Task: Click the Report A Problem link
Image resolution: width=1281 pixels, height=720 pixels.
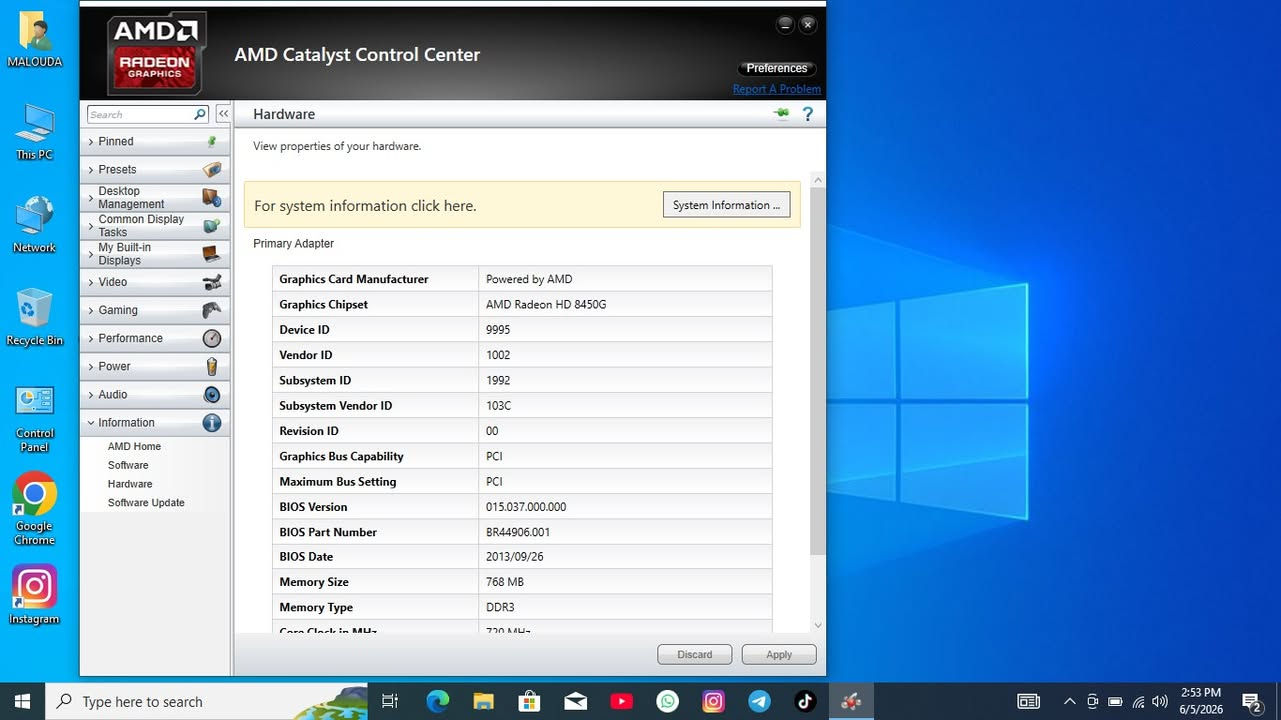Action: [777, 89]
